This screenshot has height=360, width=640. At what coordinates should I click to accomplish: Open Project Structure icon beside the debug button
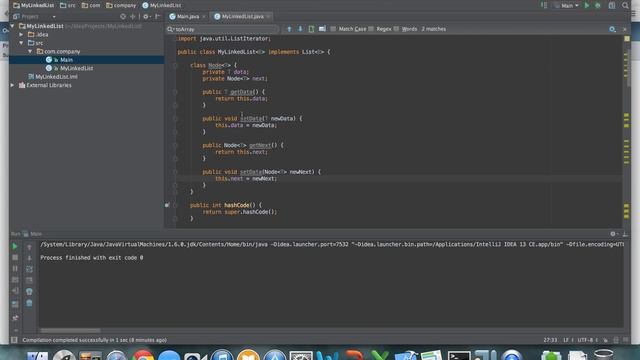[x=612, y=5]
